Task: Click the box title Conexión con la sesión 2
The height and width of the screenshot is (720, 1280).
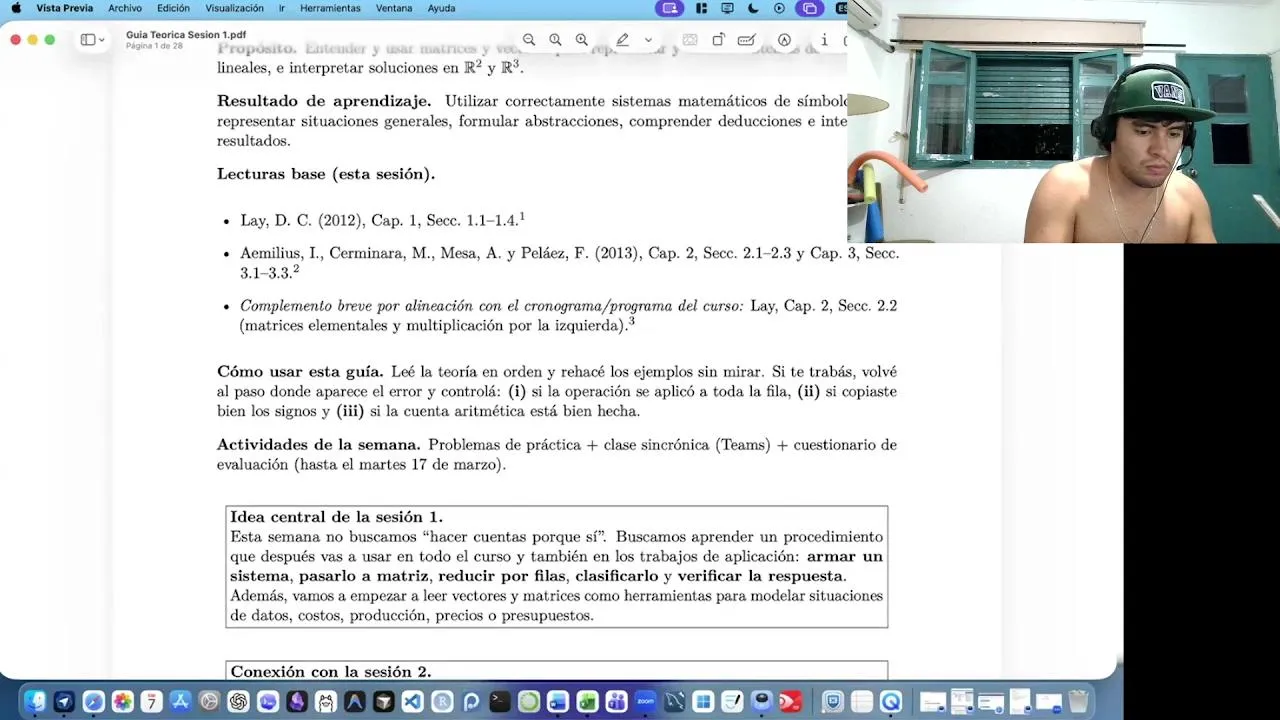Action: click(x=331, y=672)
